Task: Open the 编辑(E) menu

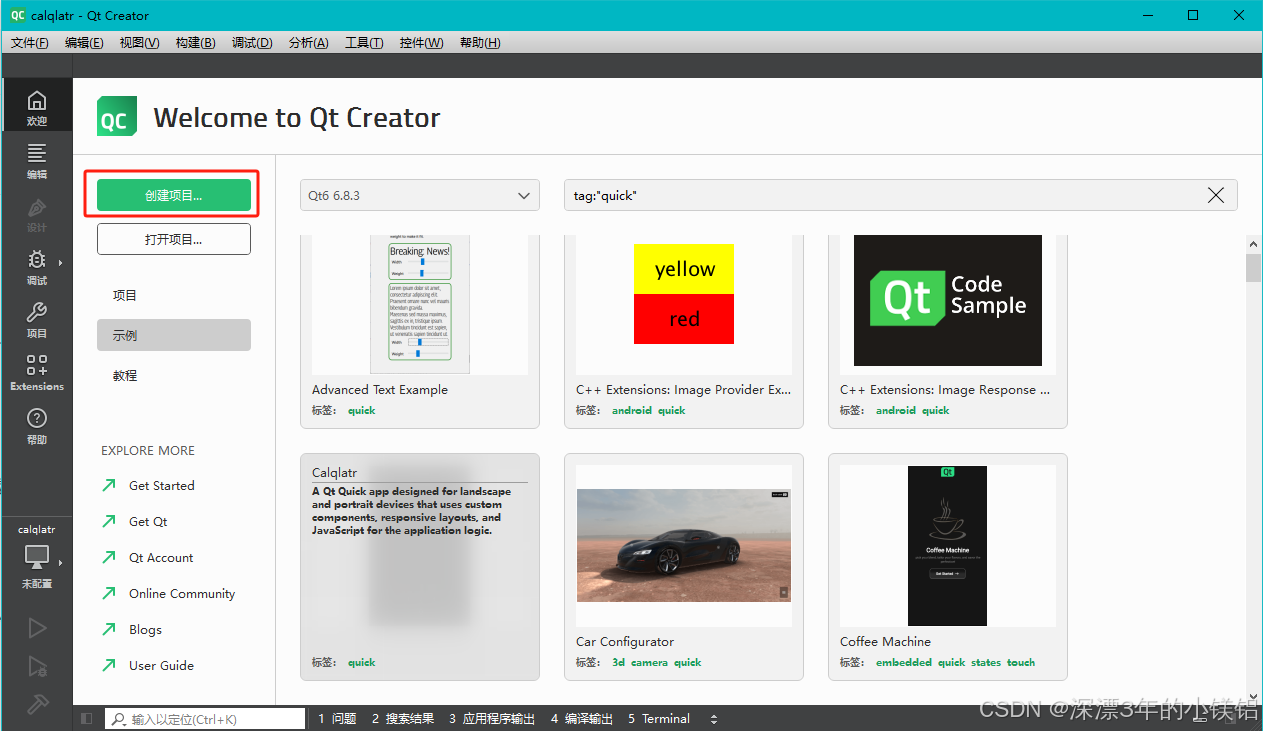Action: click(84, 43)
